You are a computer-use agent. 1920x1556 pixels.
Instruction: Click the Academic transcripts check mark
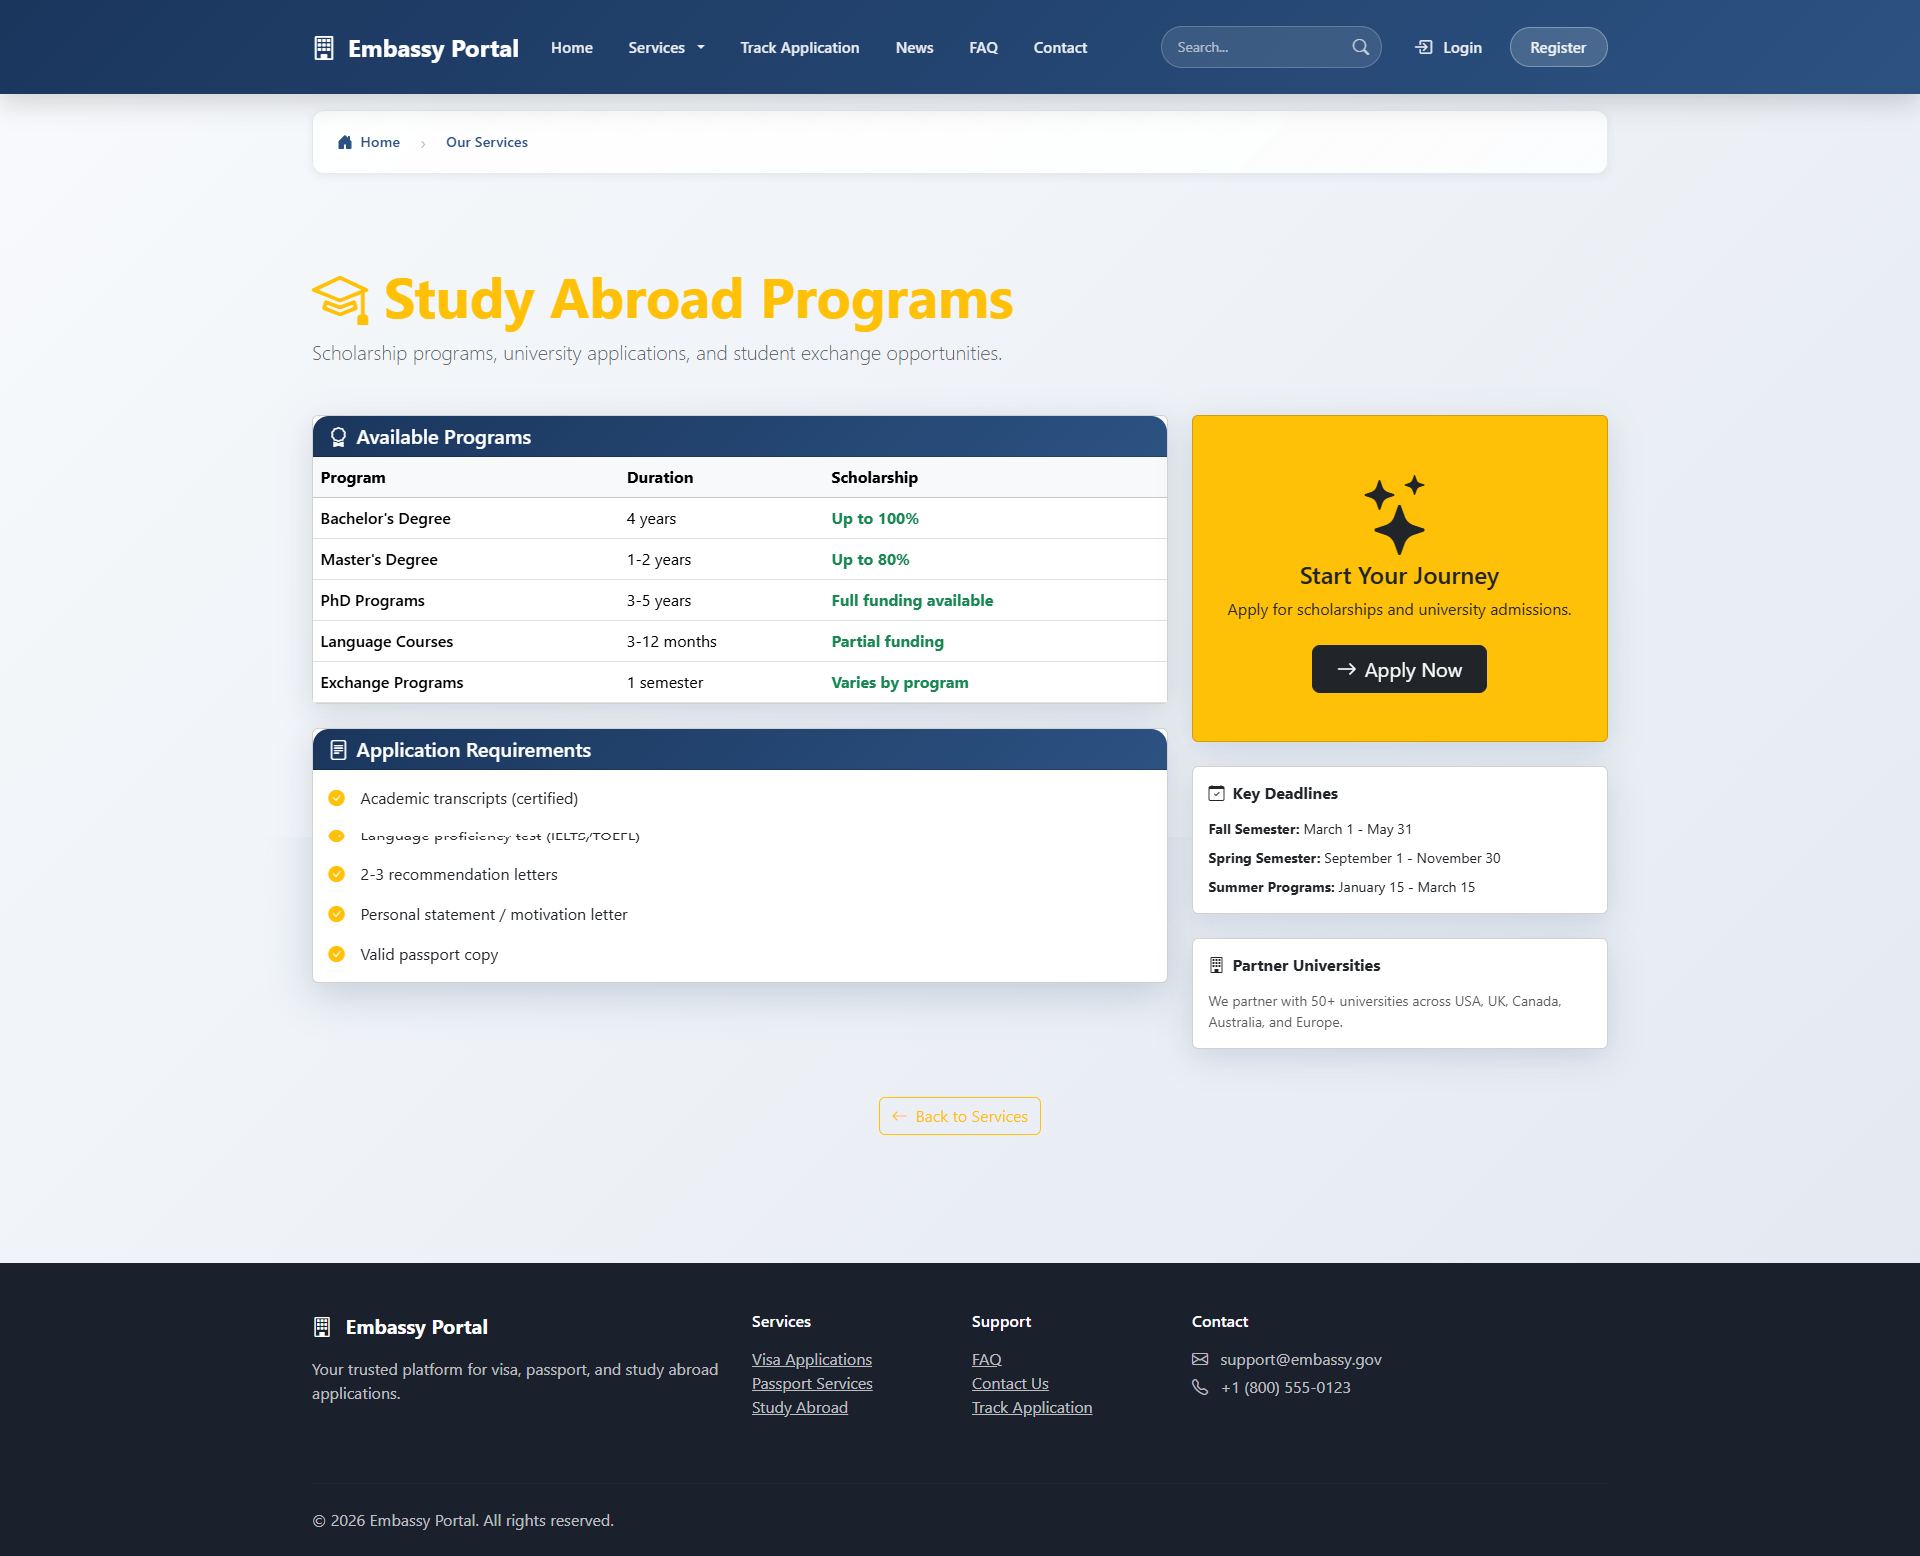pos(337,798)
